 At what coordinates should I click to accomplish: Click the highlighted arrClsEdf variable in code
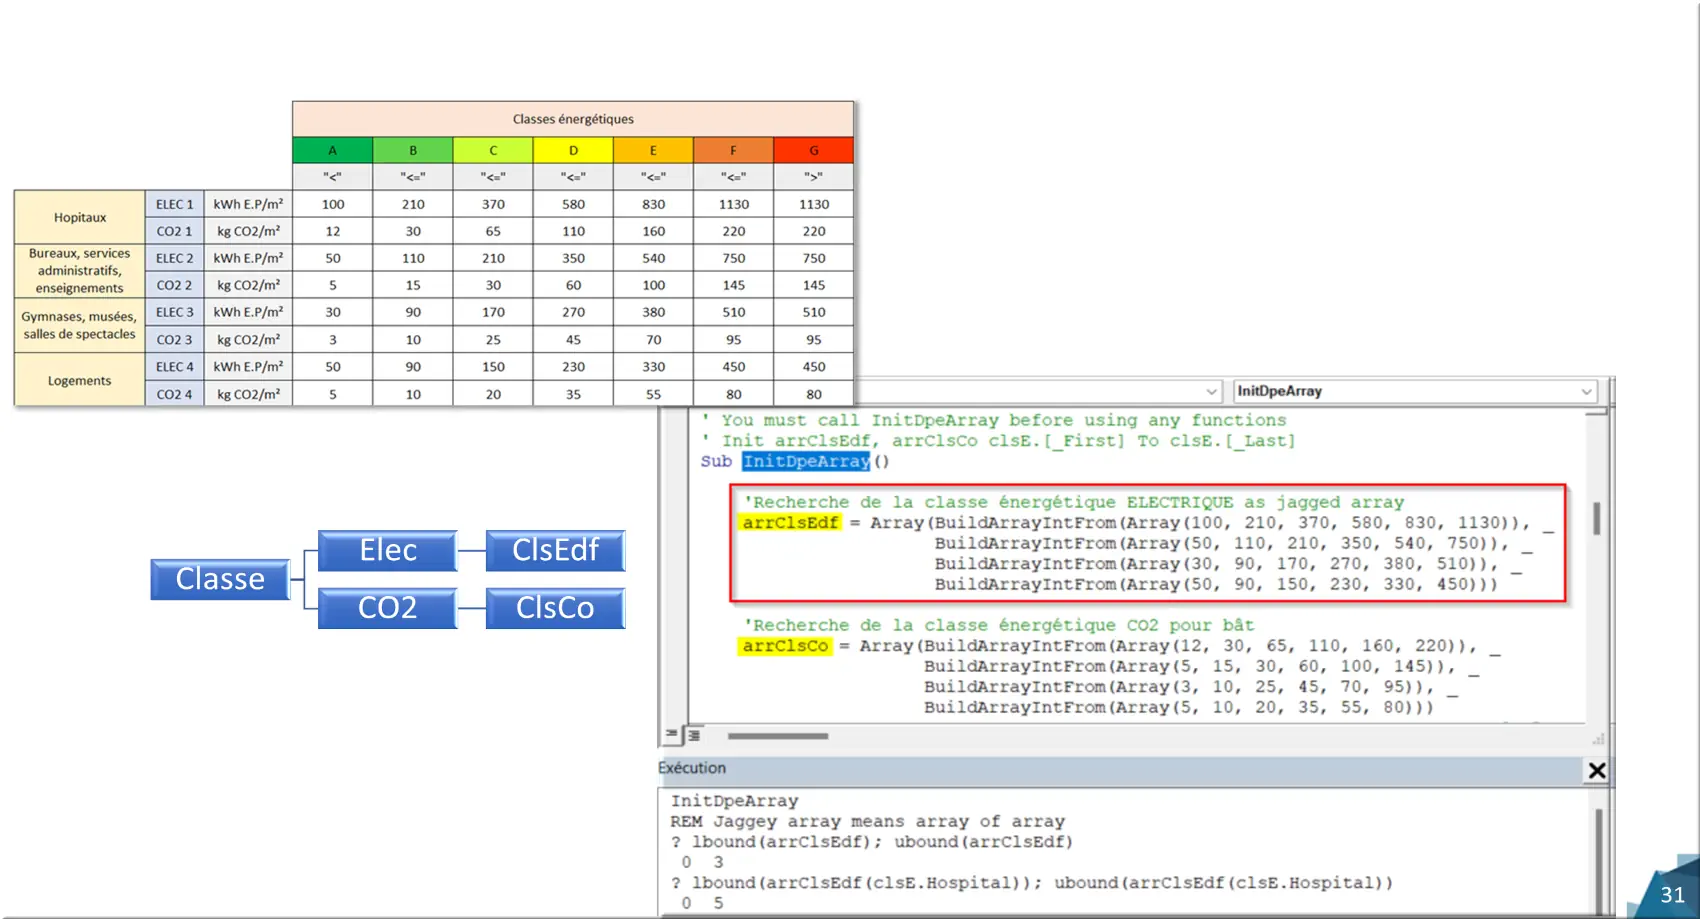pyautogui.click(x=790, y=522)
